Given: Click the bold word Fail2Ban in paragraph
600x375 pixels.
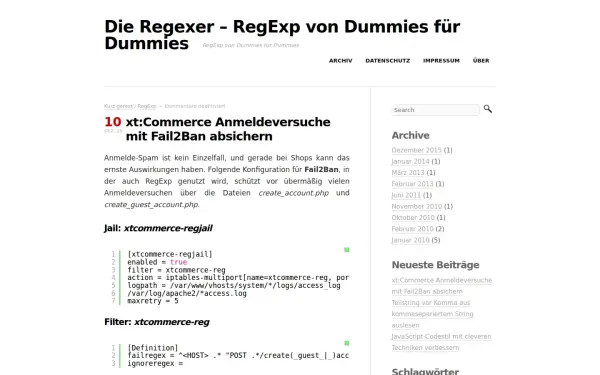Looking at the screenshot, I should pos(321,170).
